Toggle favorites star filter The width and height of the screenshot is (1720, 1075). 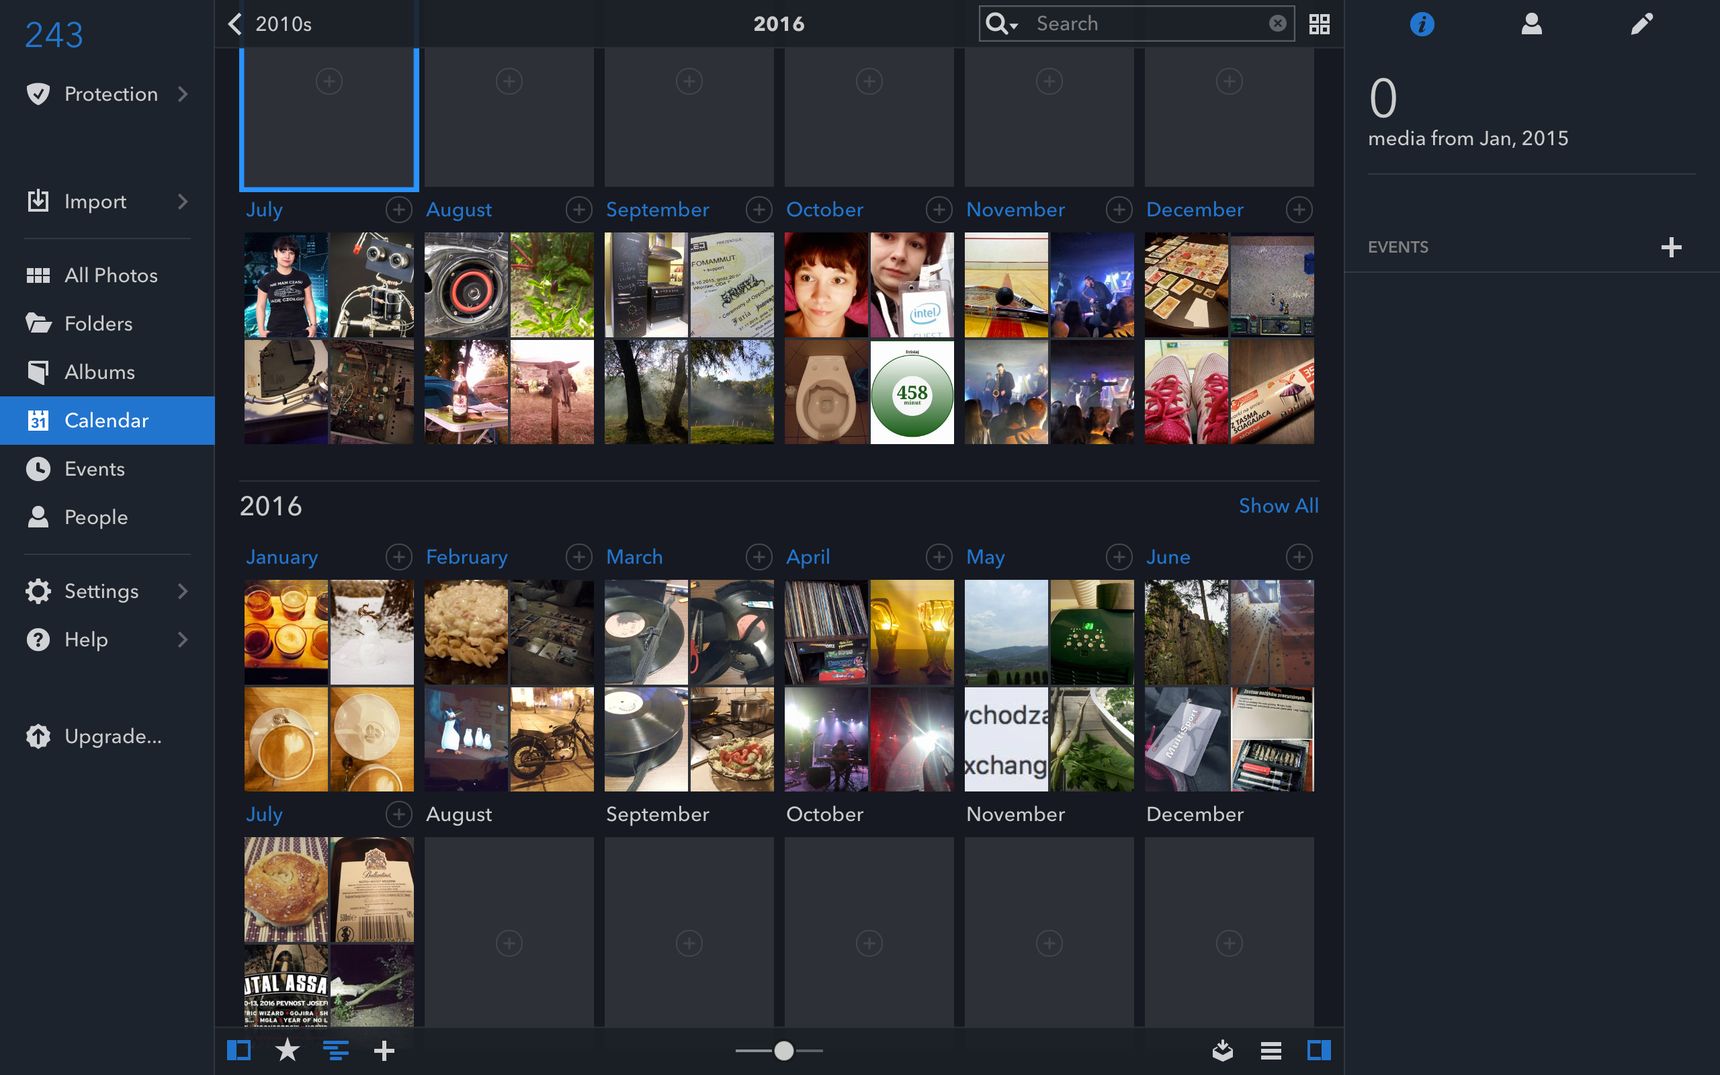pos(287,1050)
